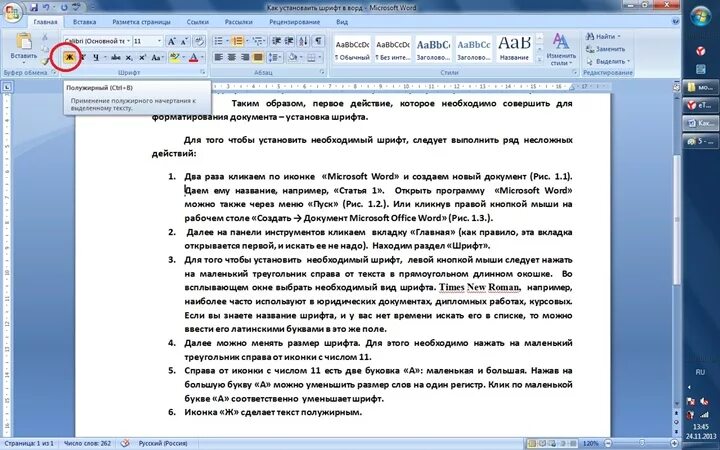Apply superscript x² formatting

[142, 57]
